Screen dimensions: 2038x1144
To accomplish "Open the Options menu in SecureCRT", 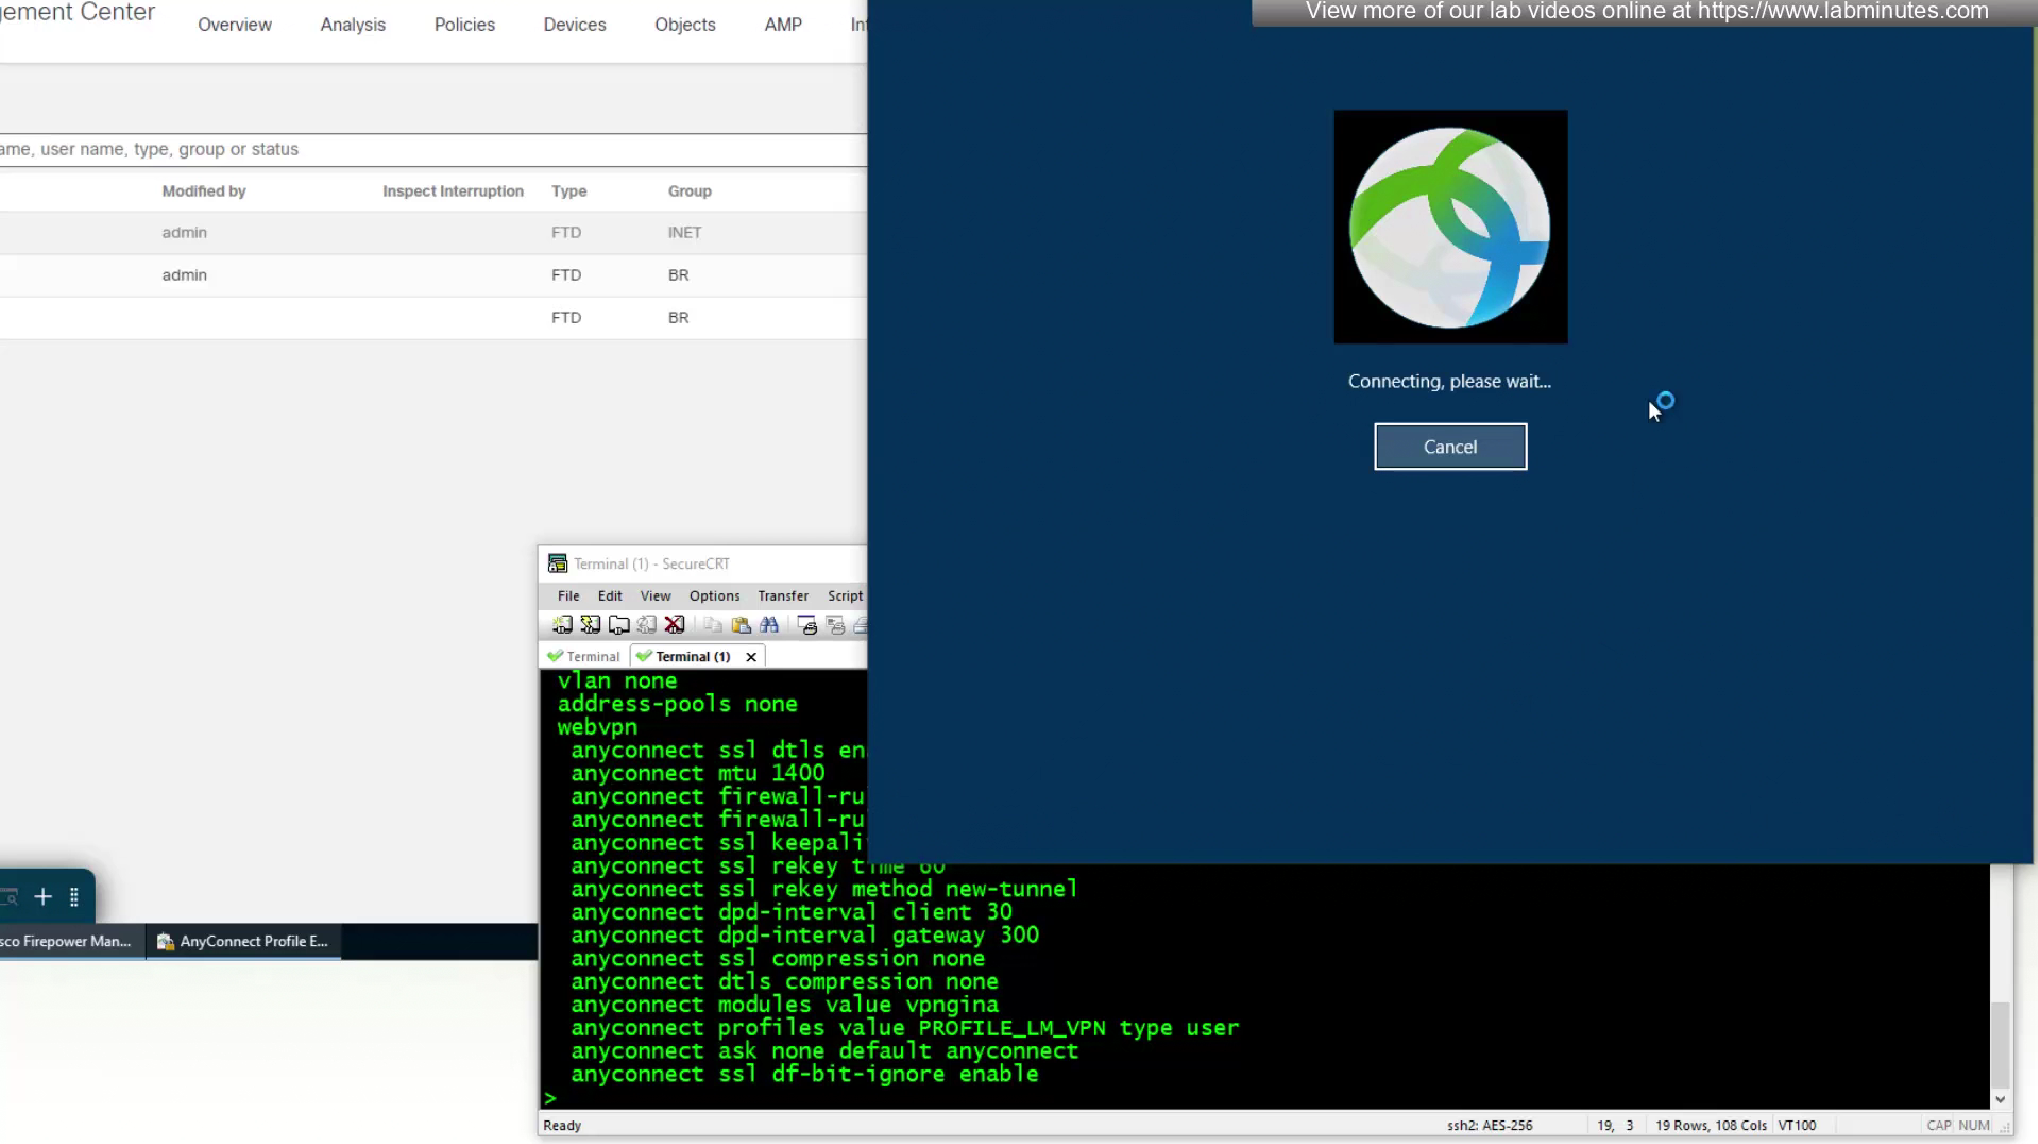I will click(x=714, y=596).
